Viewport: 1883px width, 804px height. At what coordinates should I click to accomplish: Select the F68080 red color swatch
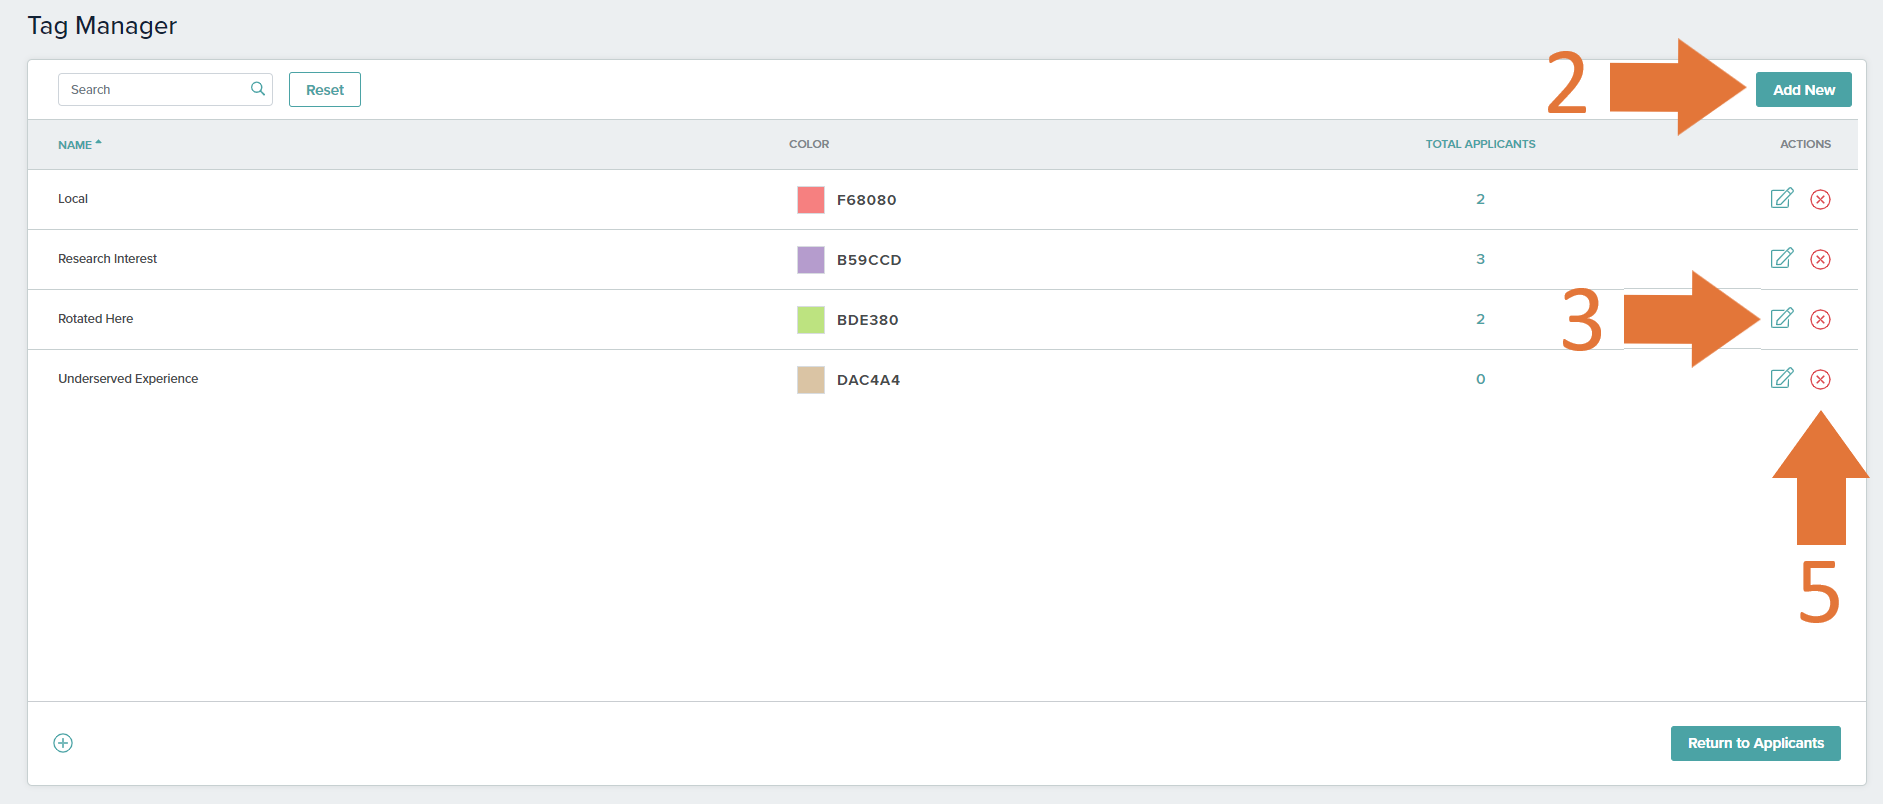[x=811, y=200]
